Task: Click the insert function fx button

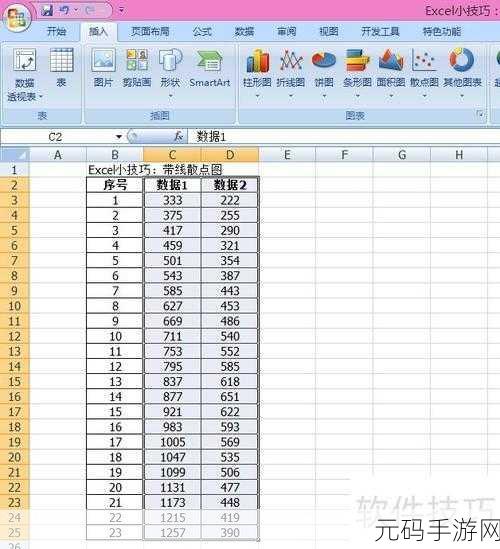Action: click(179, 136)
